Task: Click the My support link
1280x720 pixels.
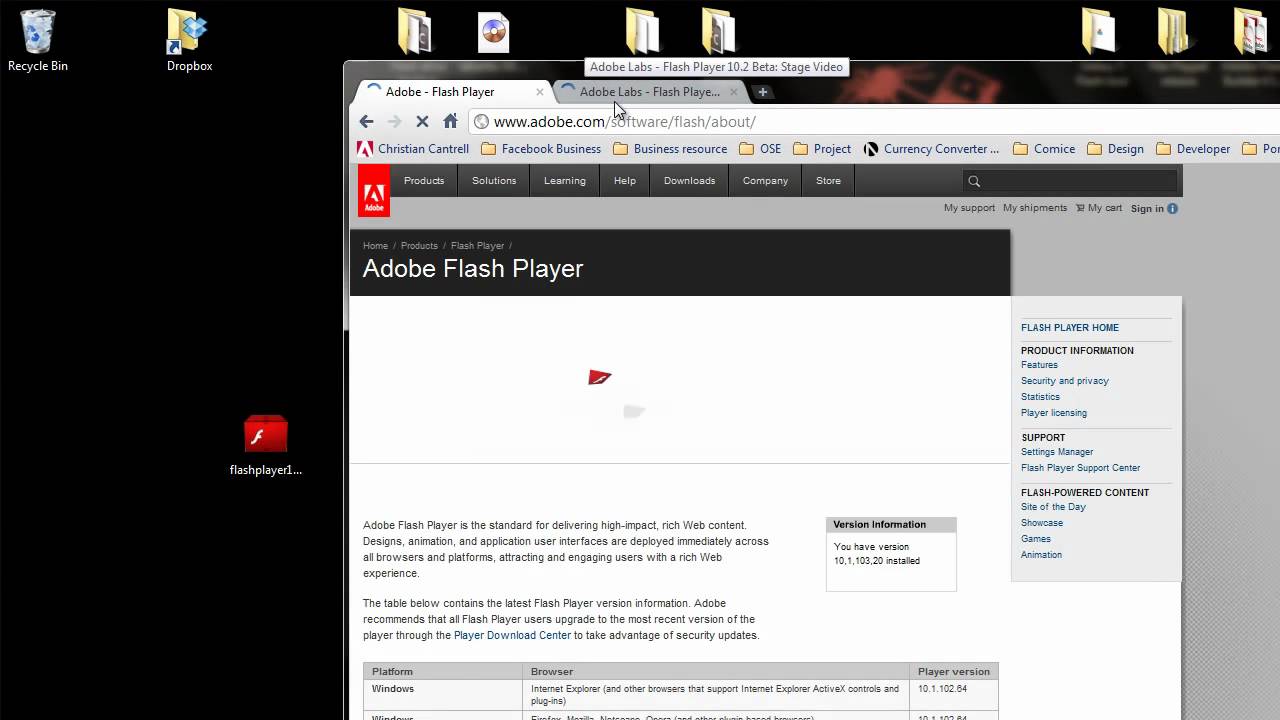Action: pyautogui.click(x=969, y=208)
